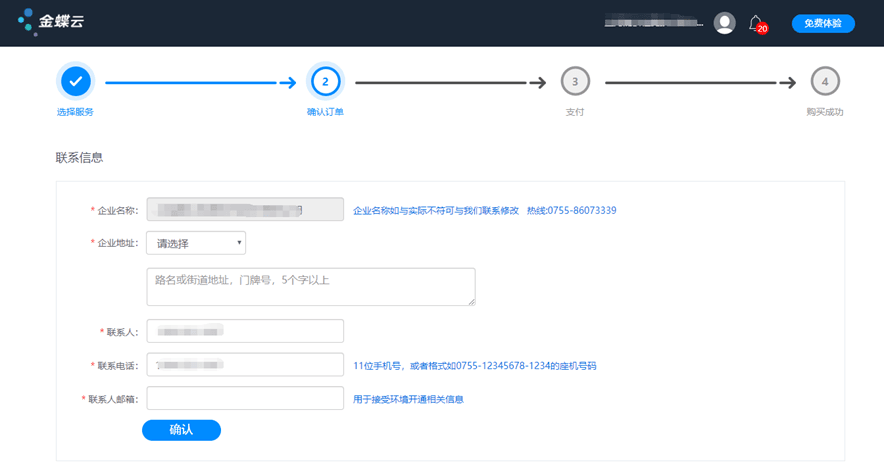Viewport: 884px width, 475px height.
Task: Focus the 联系人邮箱 input field
Action: [245, 398]
